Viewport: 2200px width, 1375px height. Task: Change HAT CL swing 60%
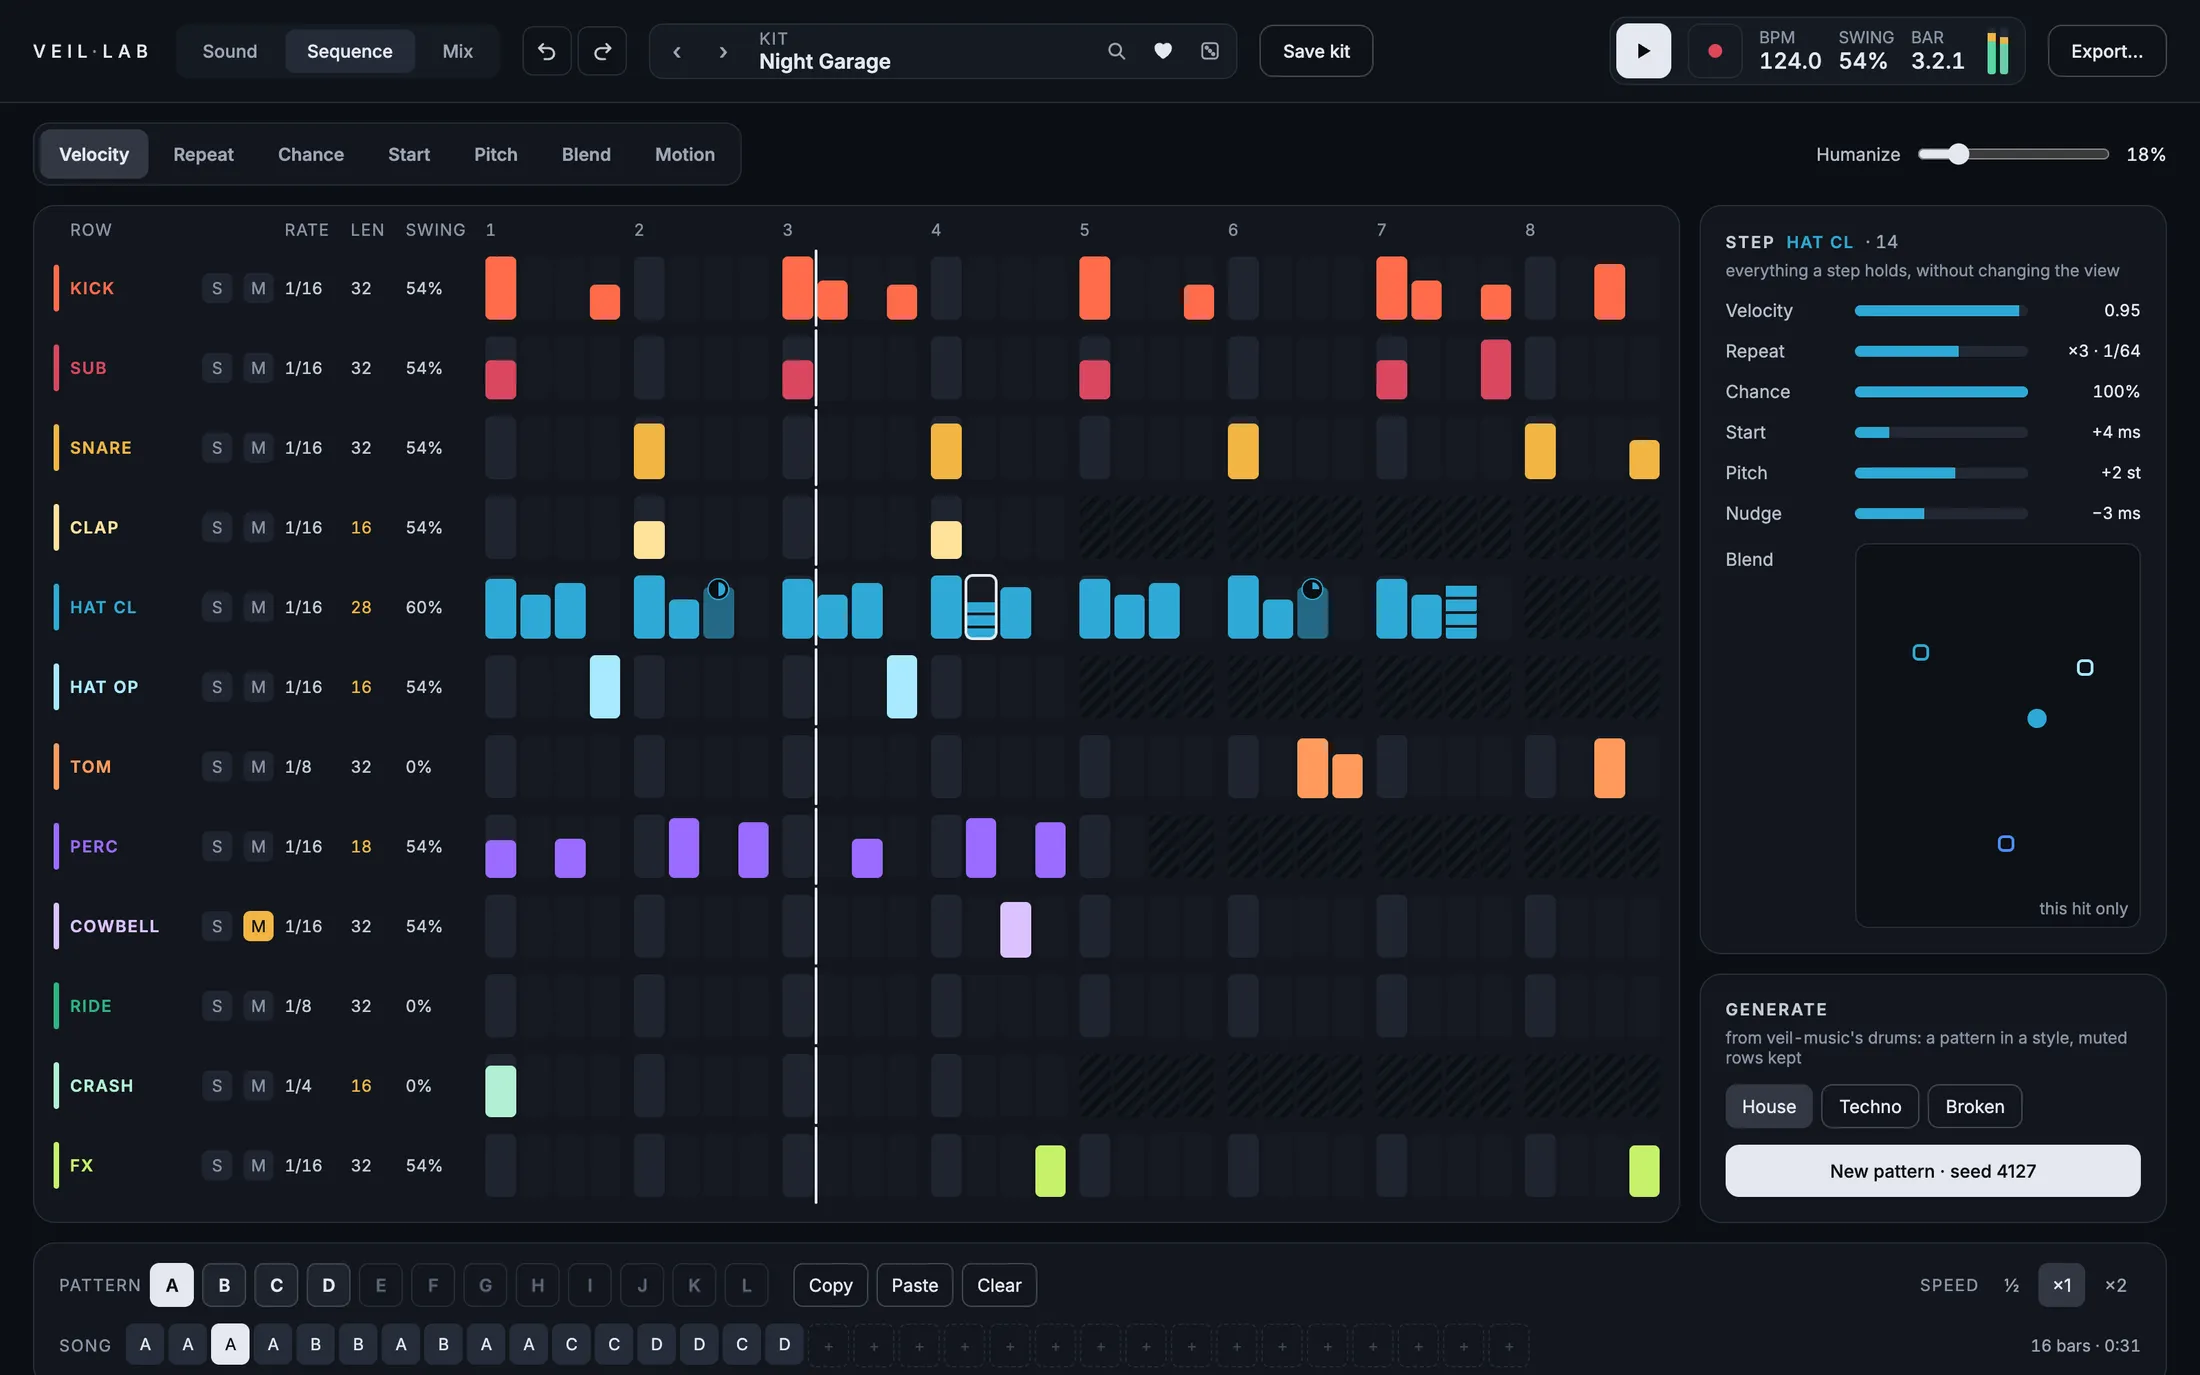tap(424, 607)
